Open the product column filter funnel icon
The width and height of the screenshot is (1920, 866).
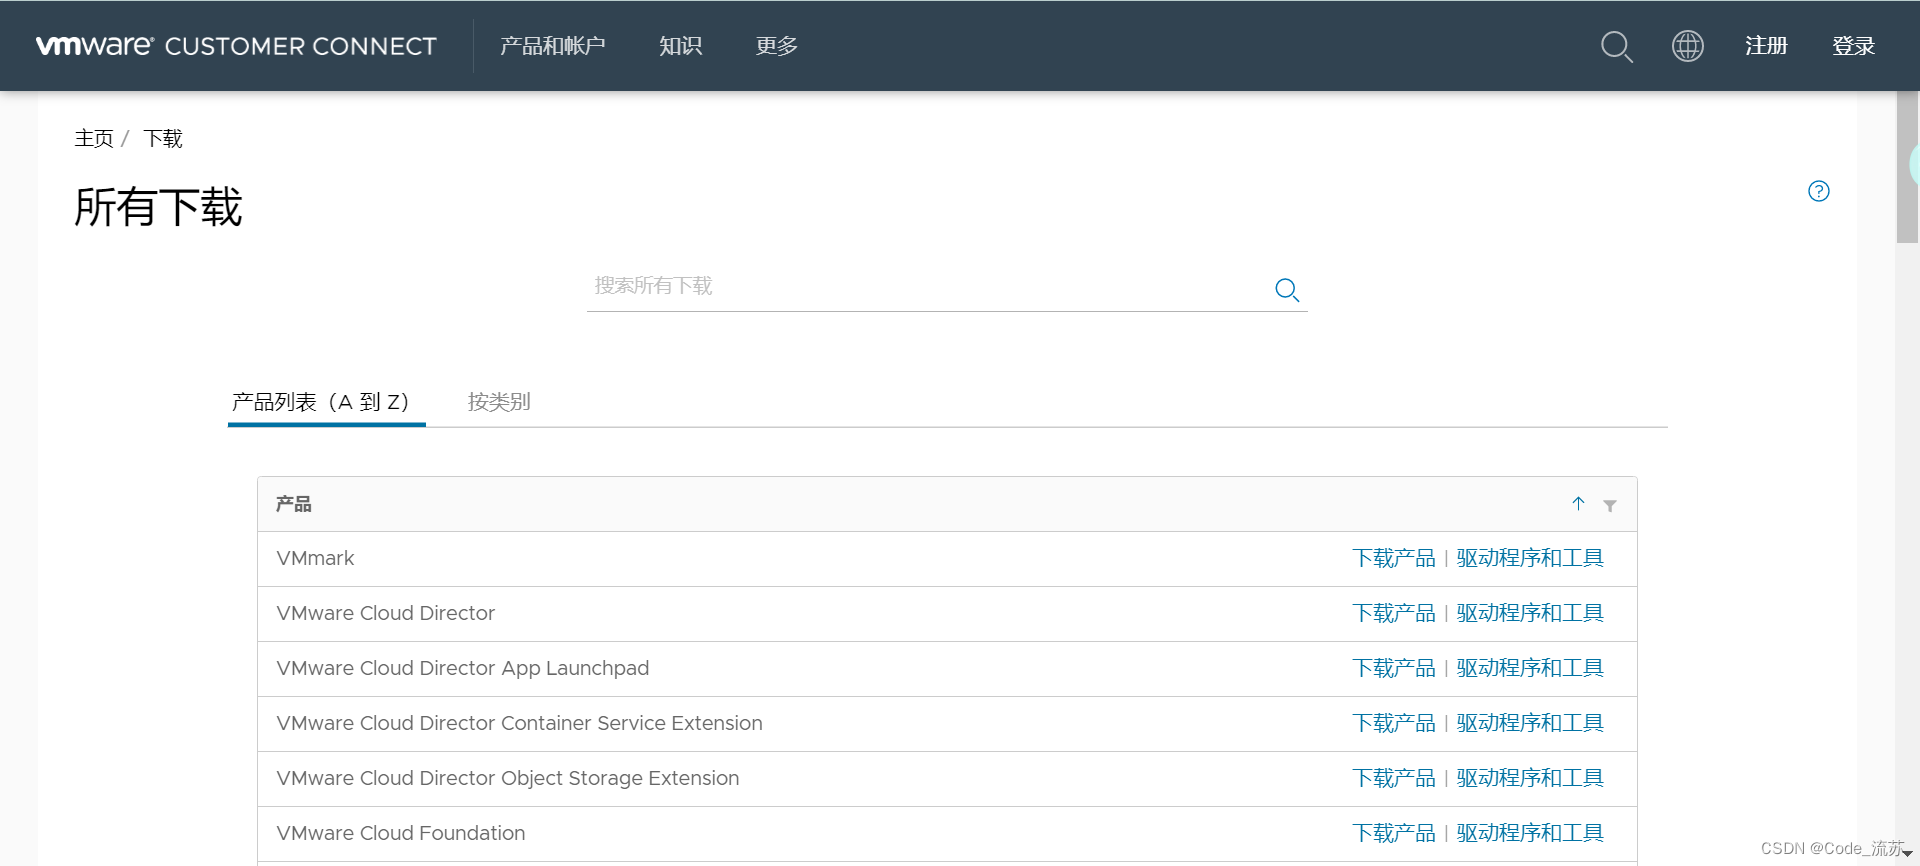[1610, 506]
